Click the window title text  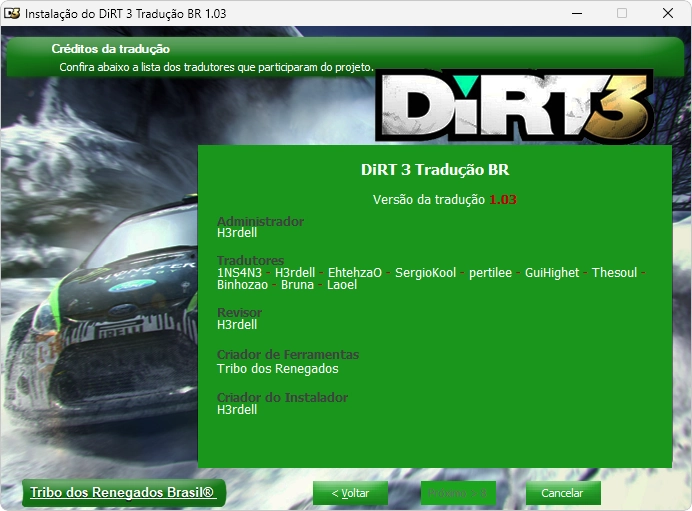(x=125, y=14)
